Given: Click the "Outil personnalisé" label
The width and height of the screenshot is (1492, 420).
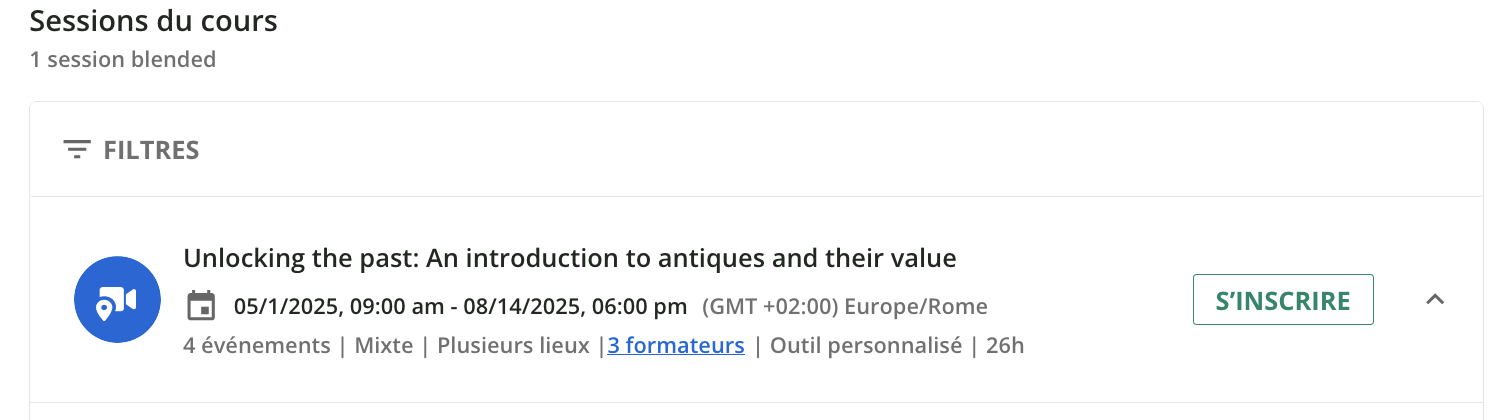Looking at the screenshot, I should tap(867, 346).
